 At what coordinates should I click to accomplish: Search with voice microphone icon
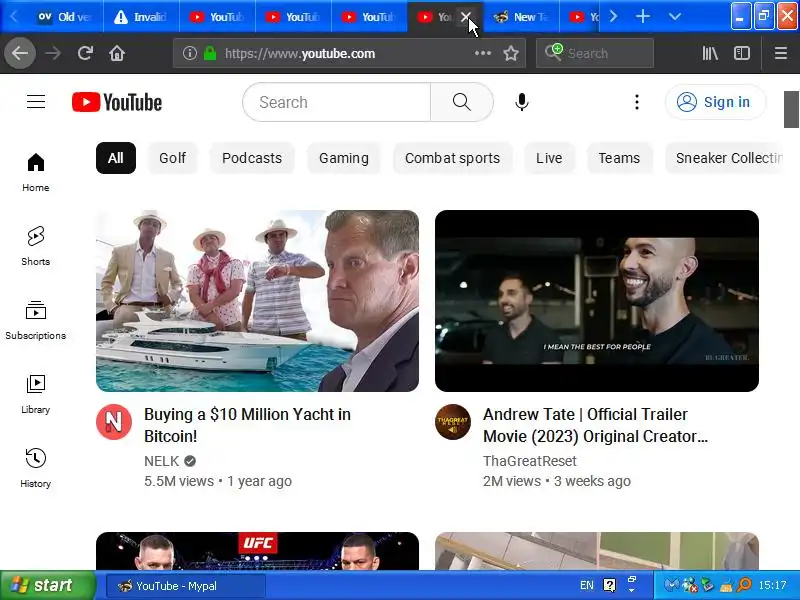coord(521,102)
